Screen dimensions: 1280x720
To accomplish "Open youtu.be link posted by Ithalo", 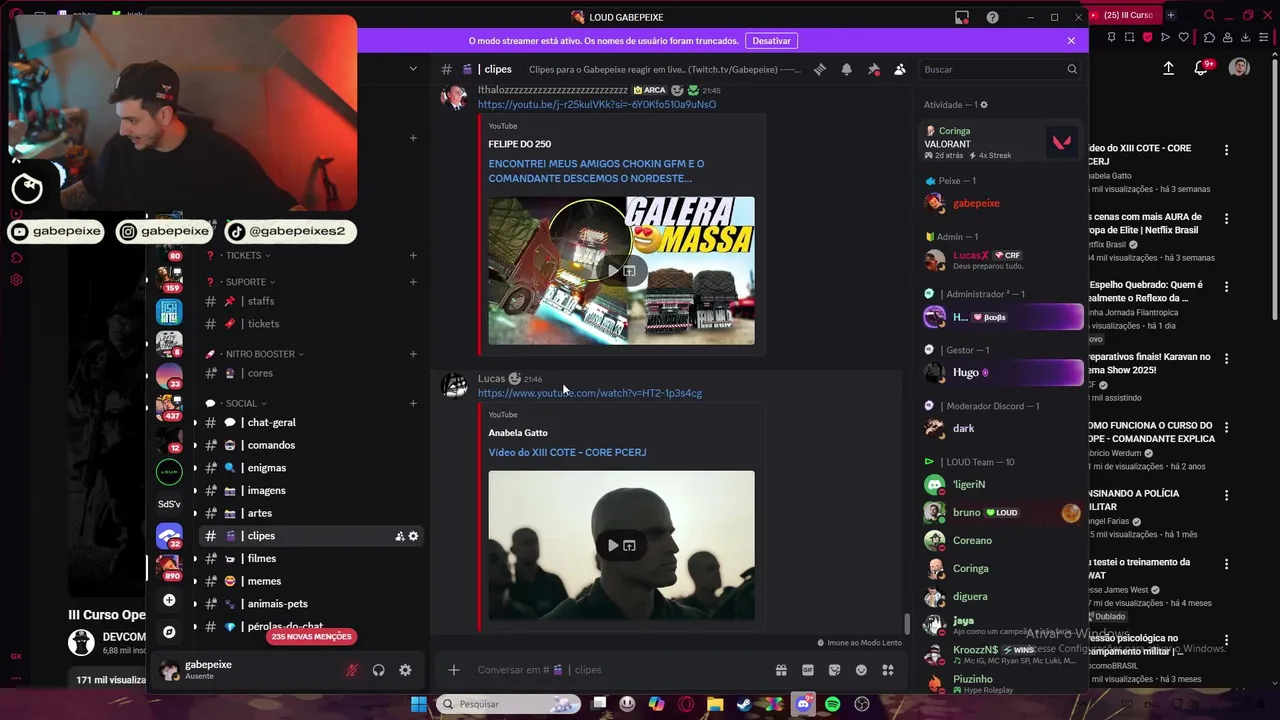I will pyautogui.click(x=596, y=104).
